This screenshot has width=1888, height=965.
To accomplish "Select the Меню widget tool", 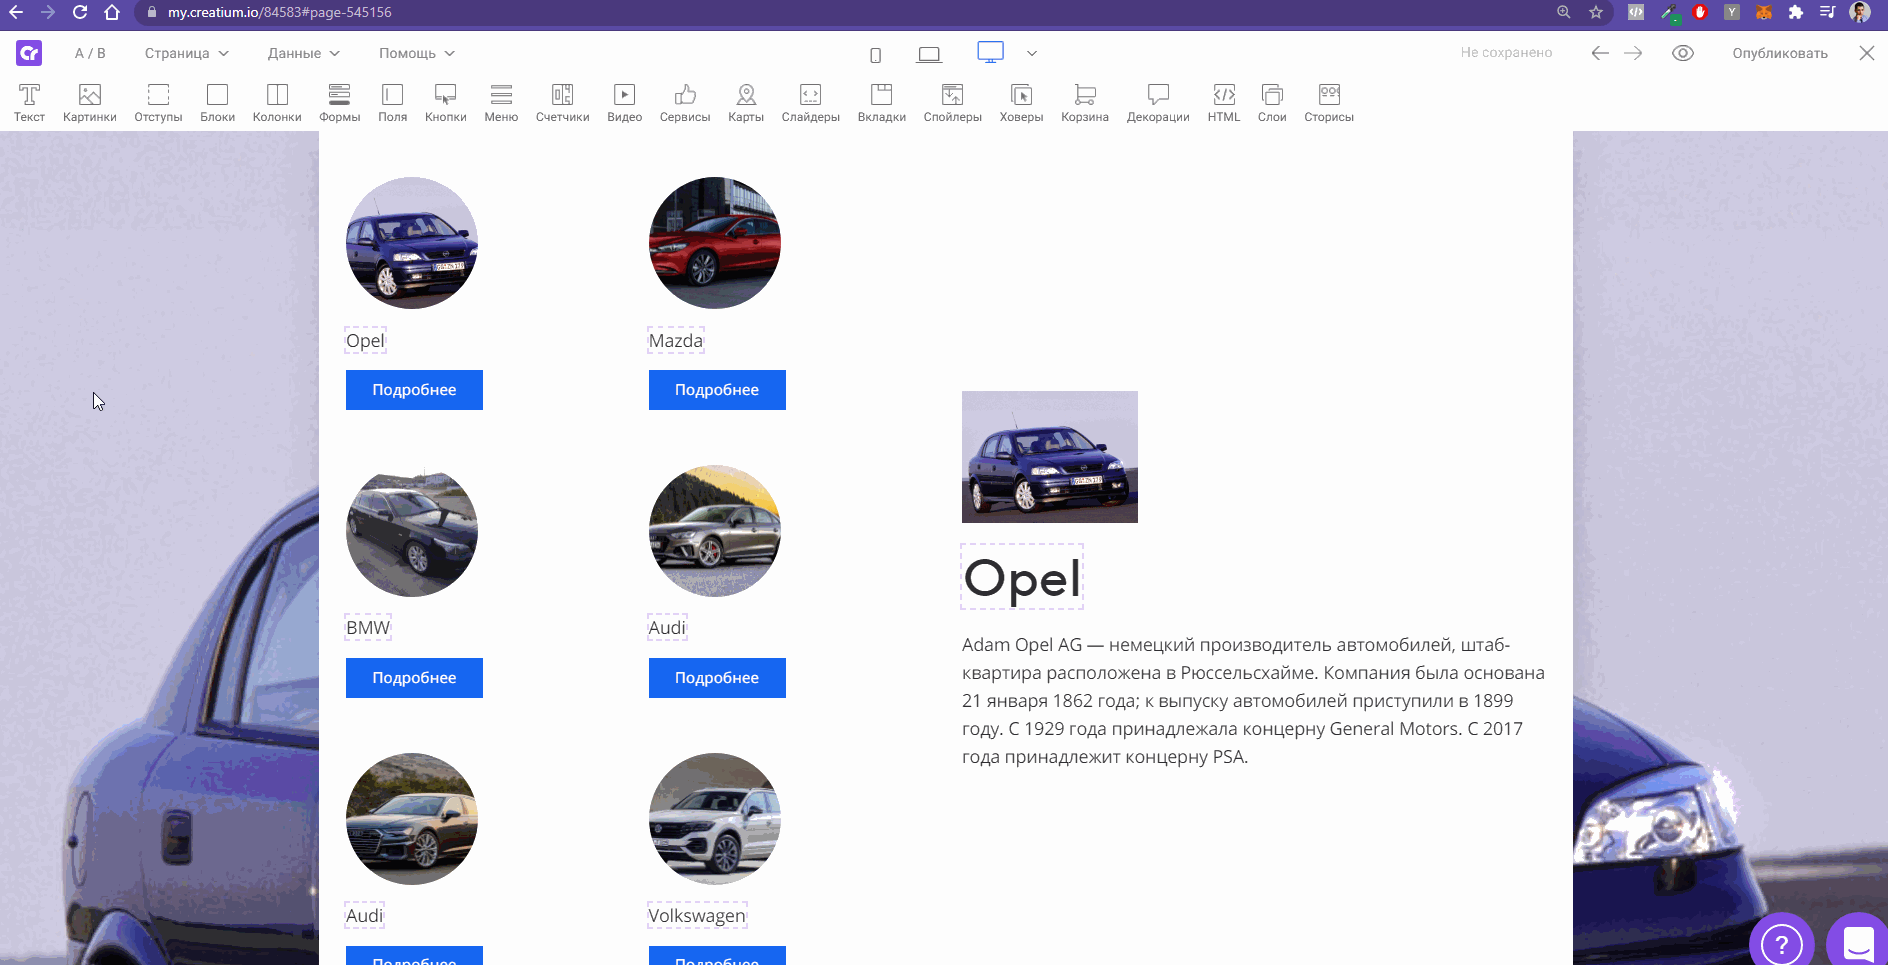I will 501,103.
